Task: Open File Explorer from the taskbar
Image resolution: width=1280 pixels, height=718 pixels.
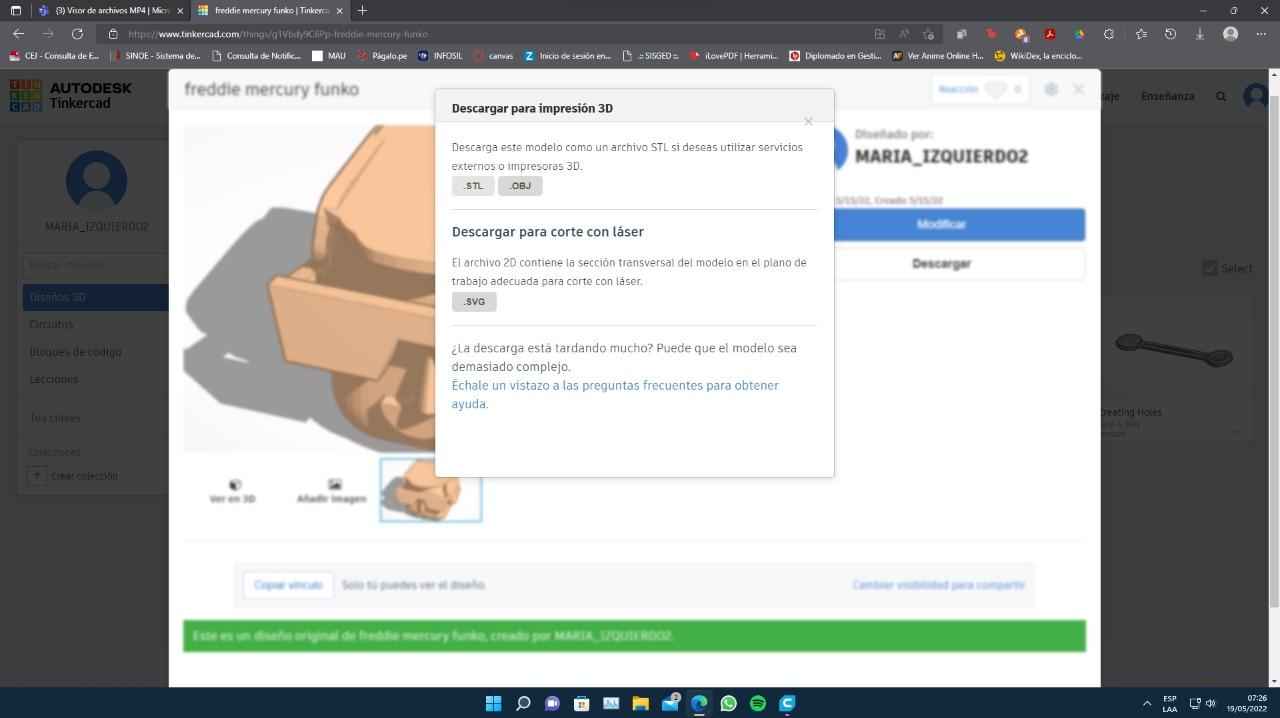Action: coord(640,704)
